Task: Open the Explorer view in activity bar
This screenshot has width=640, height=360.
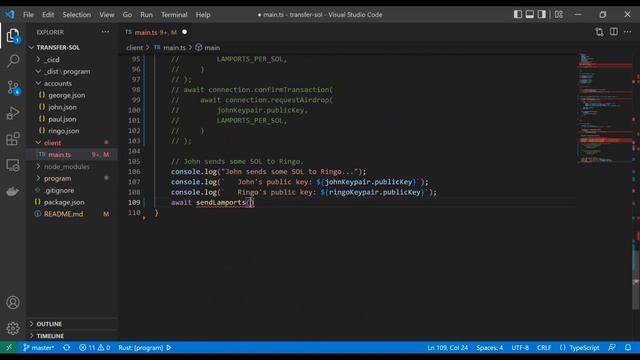Action: click(x=13, y=36)
